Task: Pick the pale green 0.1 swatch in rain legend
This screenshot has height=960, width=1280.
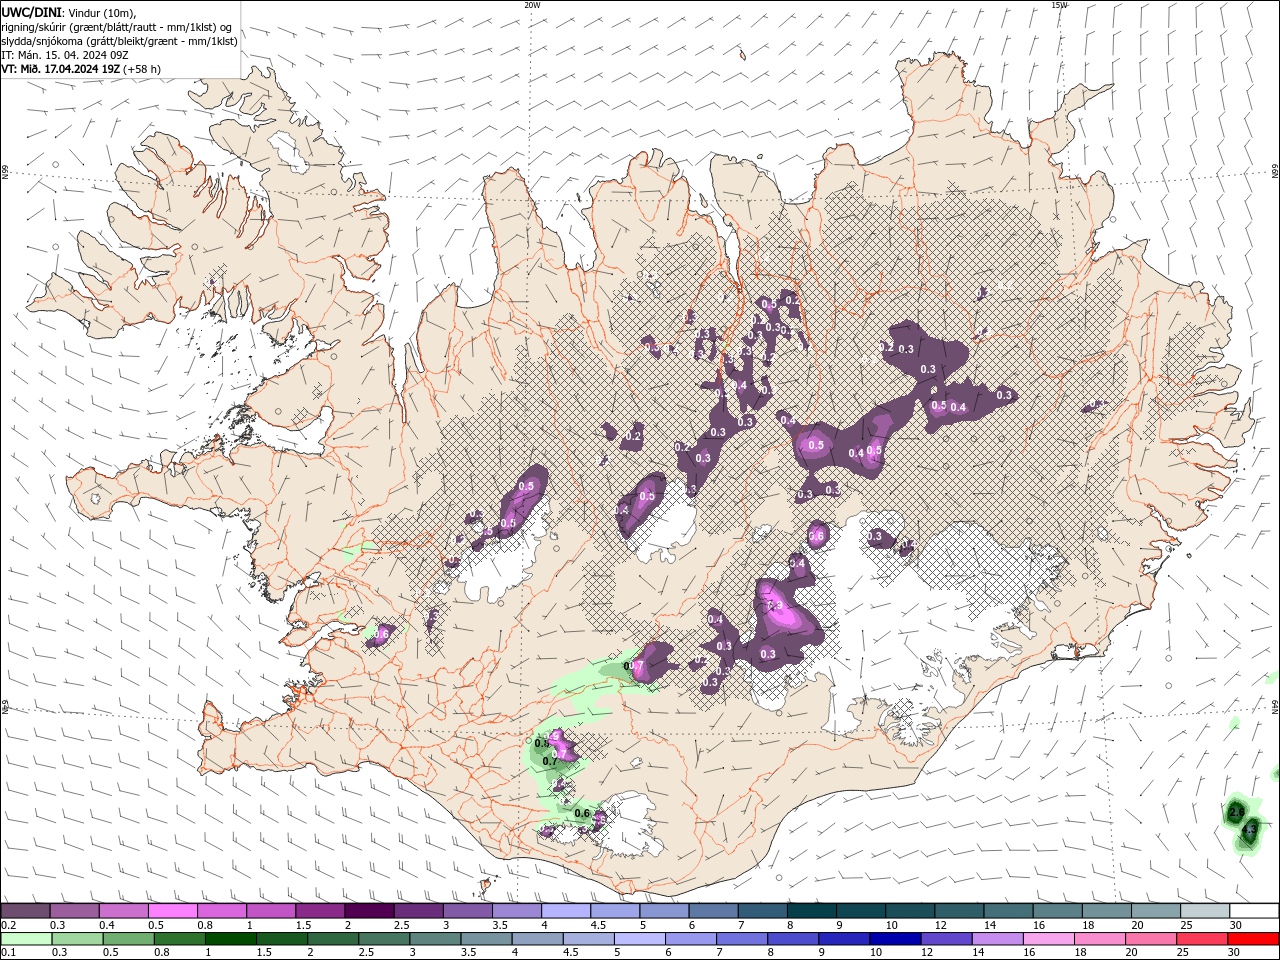Action: pos(26,939)
